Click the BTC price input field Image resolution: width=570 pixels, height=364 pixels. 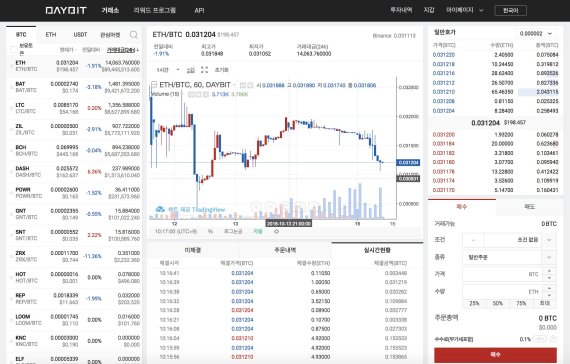502,274
